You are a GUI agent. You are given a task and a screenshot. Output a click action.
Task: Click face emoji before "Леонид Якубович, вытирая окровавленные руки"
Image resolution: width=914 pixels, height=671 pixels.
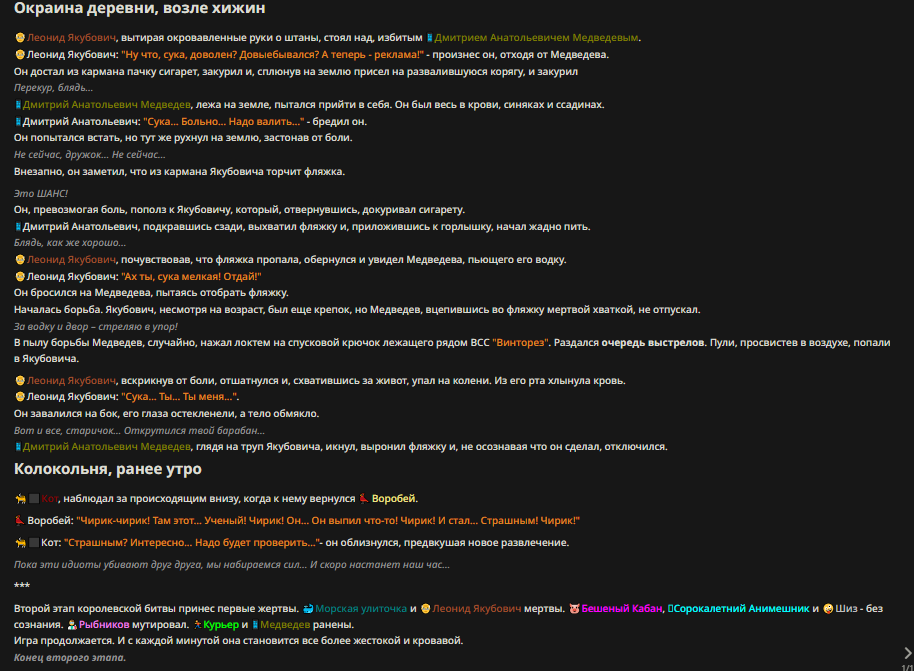coord(20,37)
